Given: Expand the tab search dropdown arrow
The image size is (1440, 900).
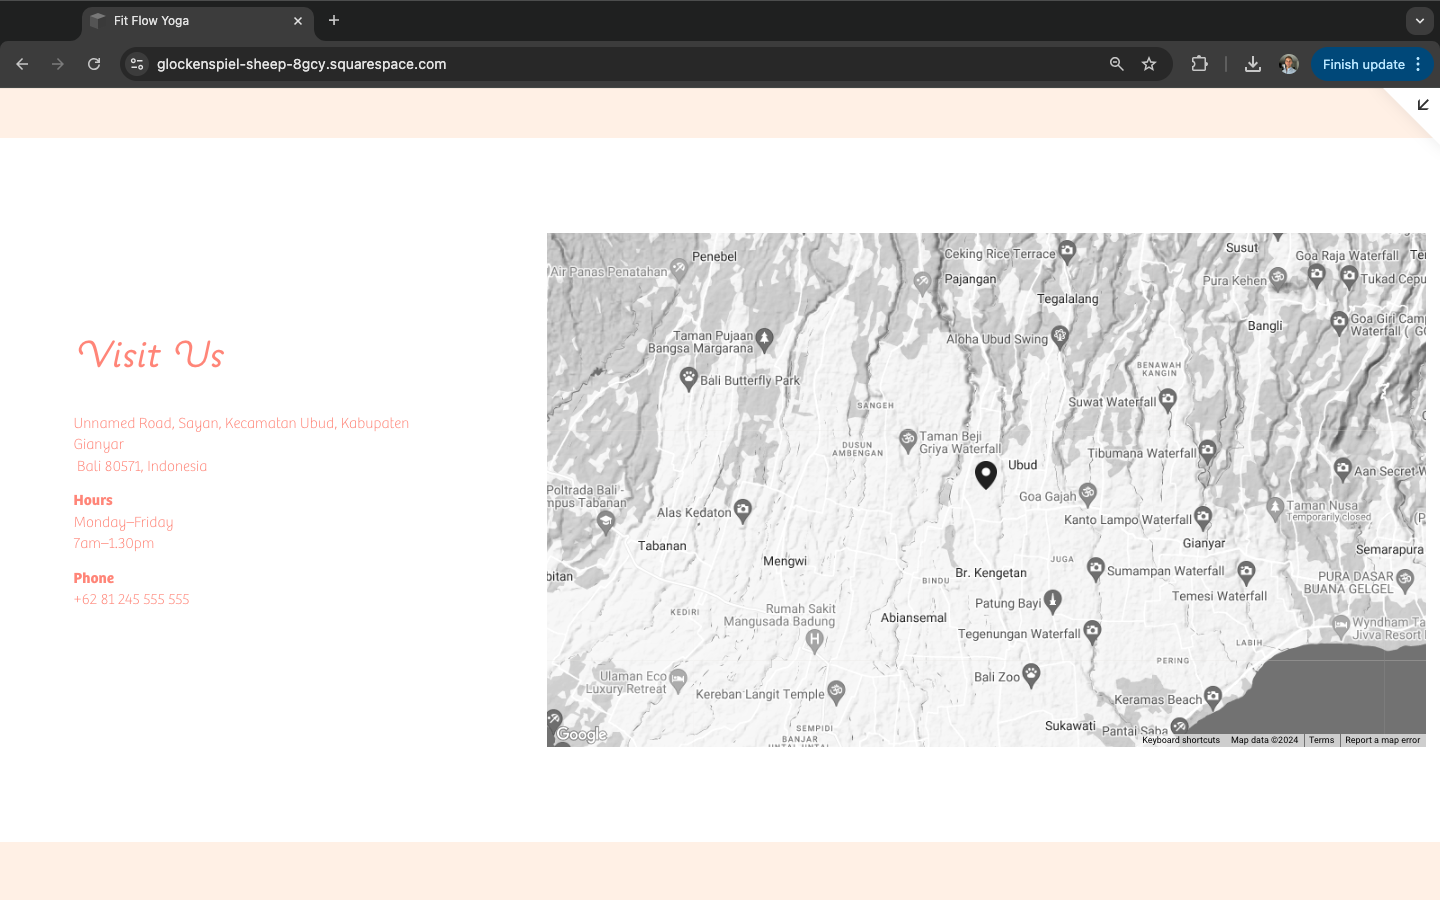Looking at the screenshot, I should coord(1419,21).
